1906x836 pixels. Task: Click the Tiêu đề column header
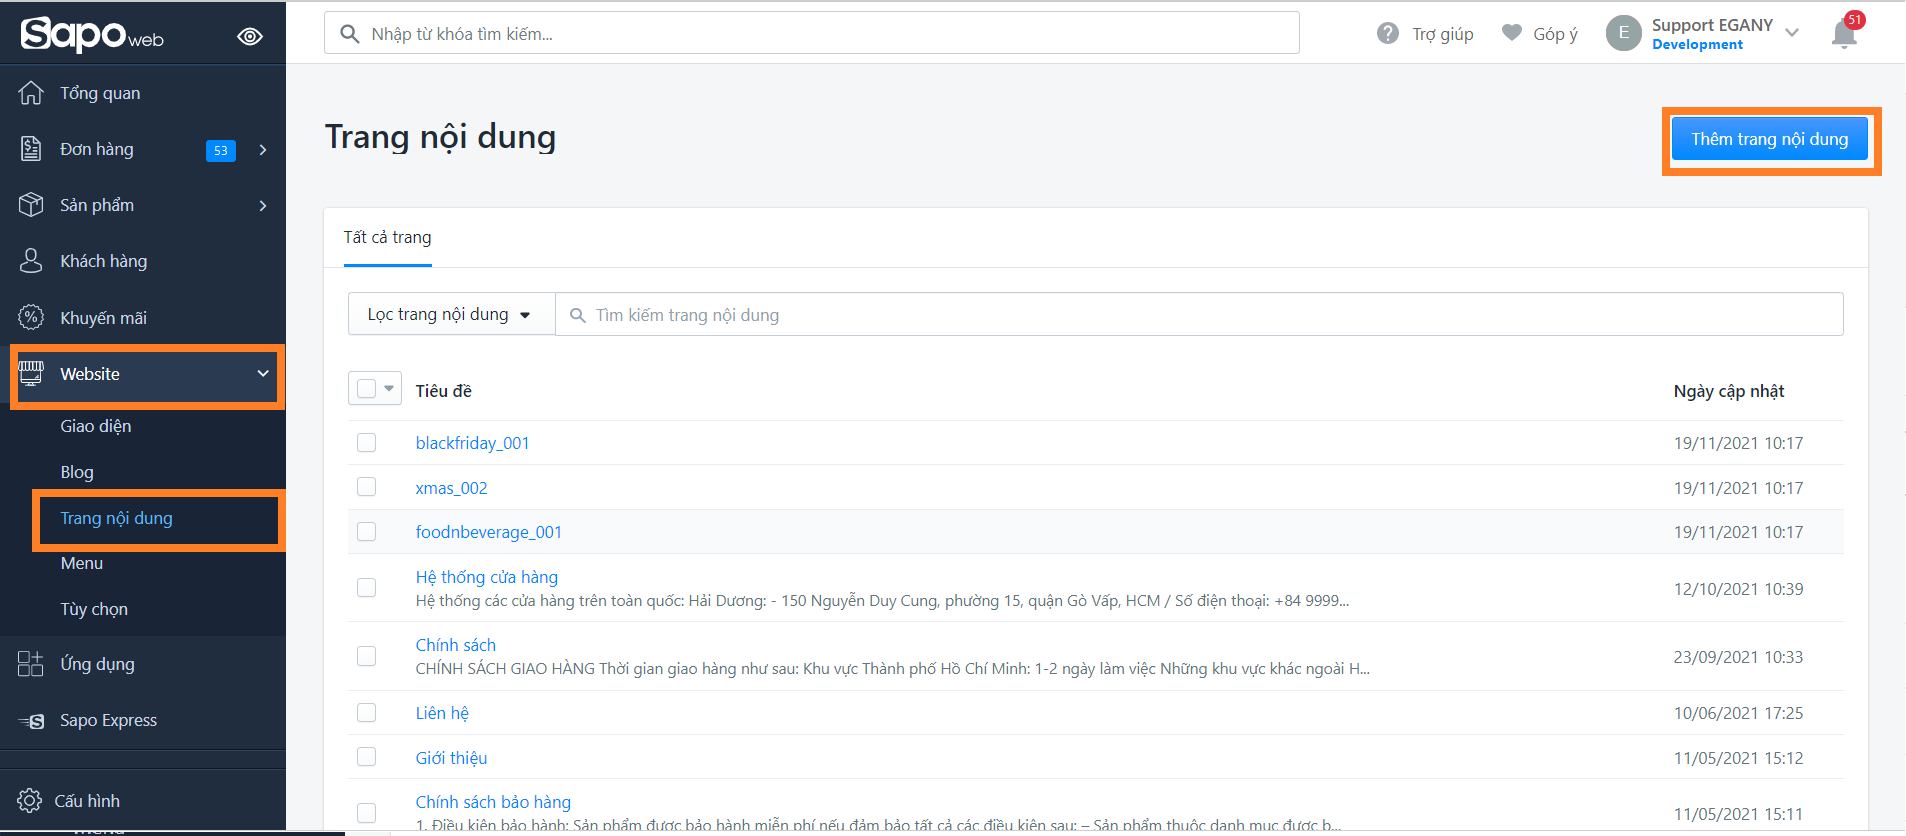443,391
